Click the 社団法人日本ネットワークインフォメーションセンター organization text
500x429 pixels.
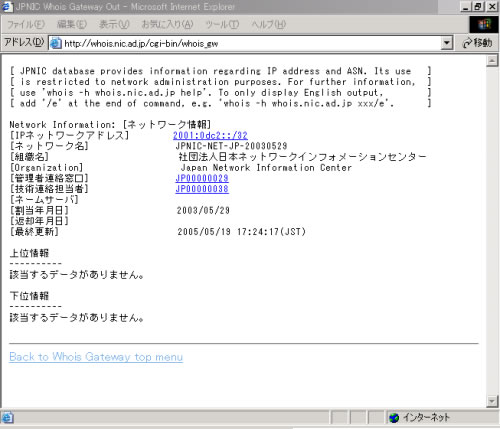click(302, 157)
